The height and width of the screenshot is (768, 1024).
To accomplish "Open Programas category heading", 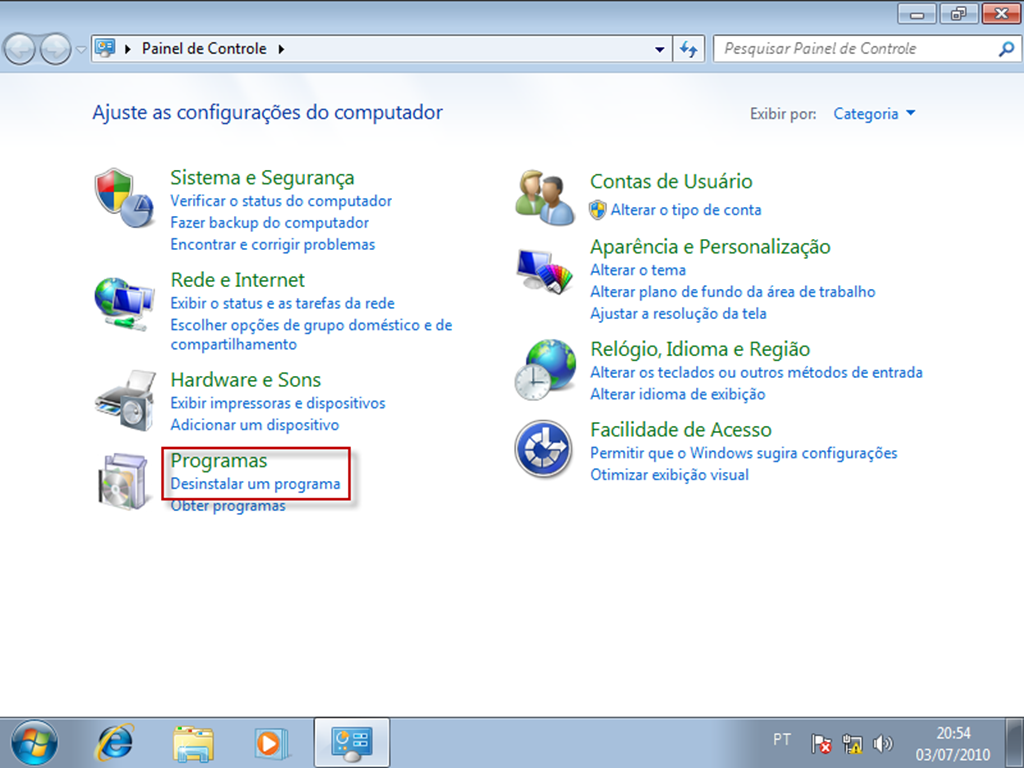I will tap(219, 460).
